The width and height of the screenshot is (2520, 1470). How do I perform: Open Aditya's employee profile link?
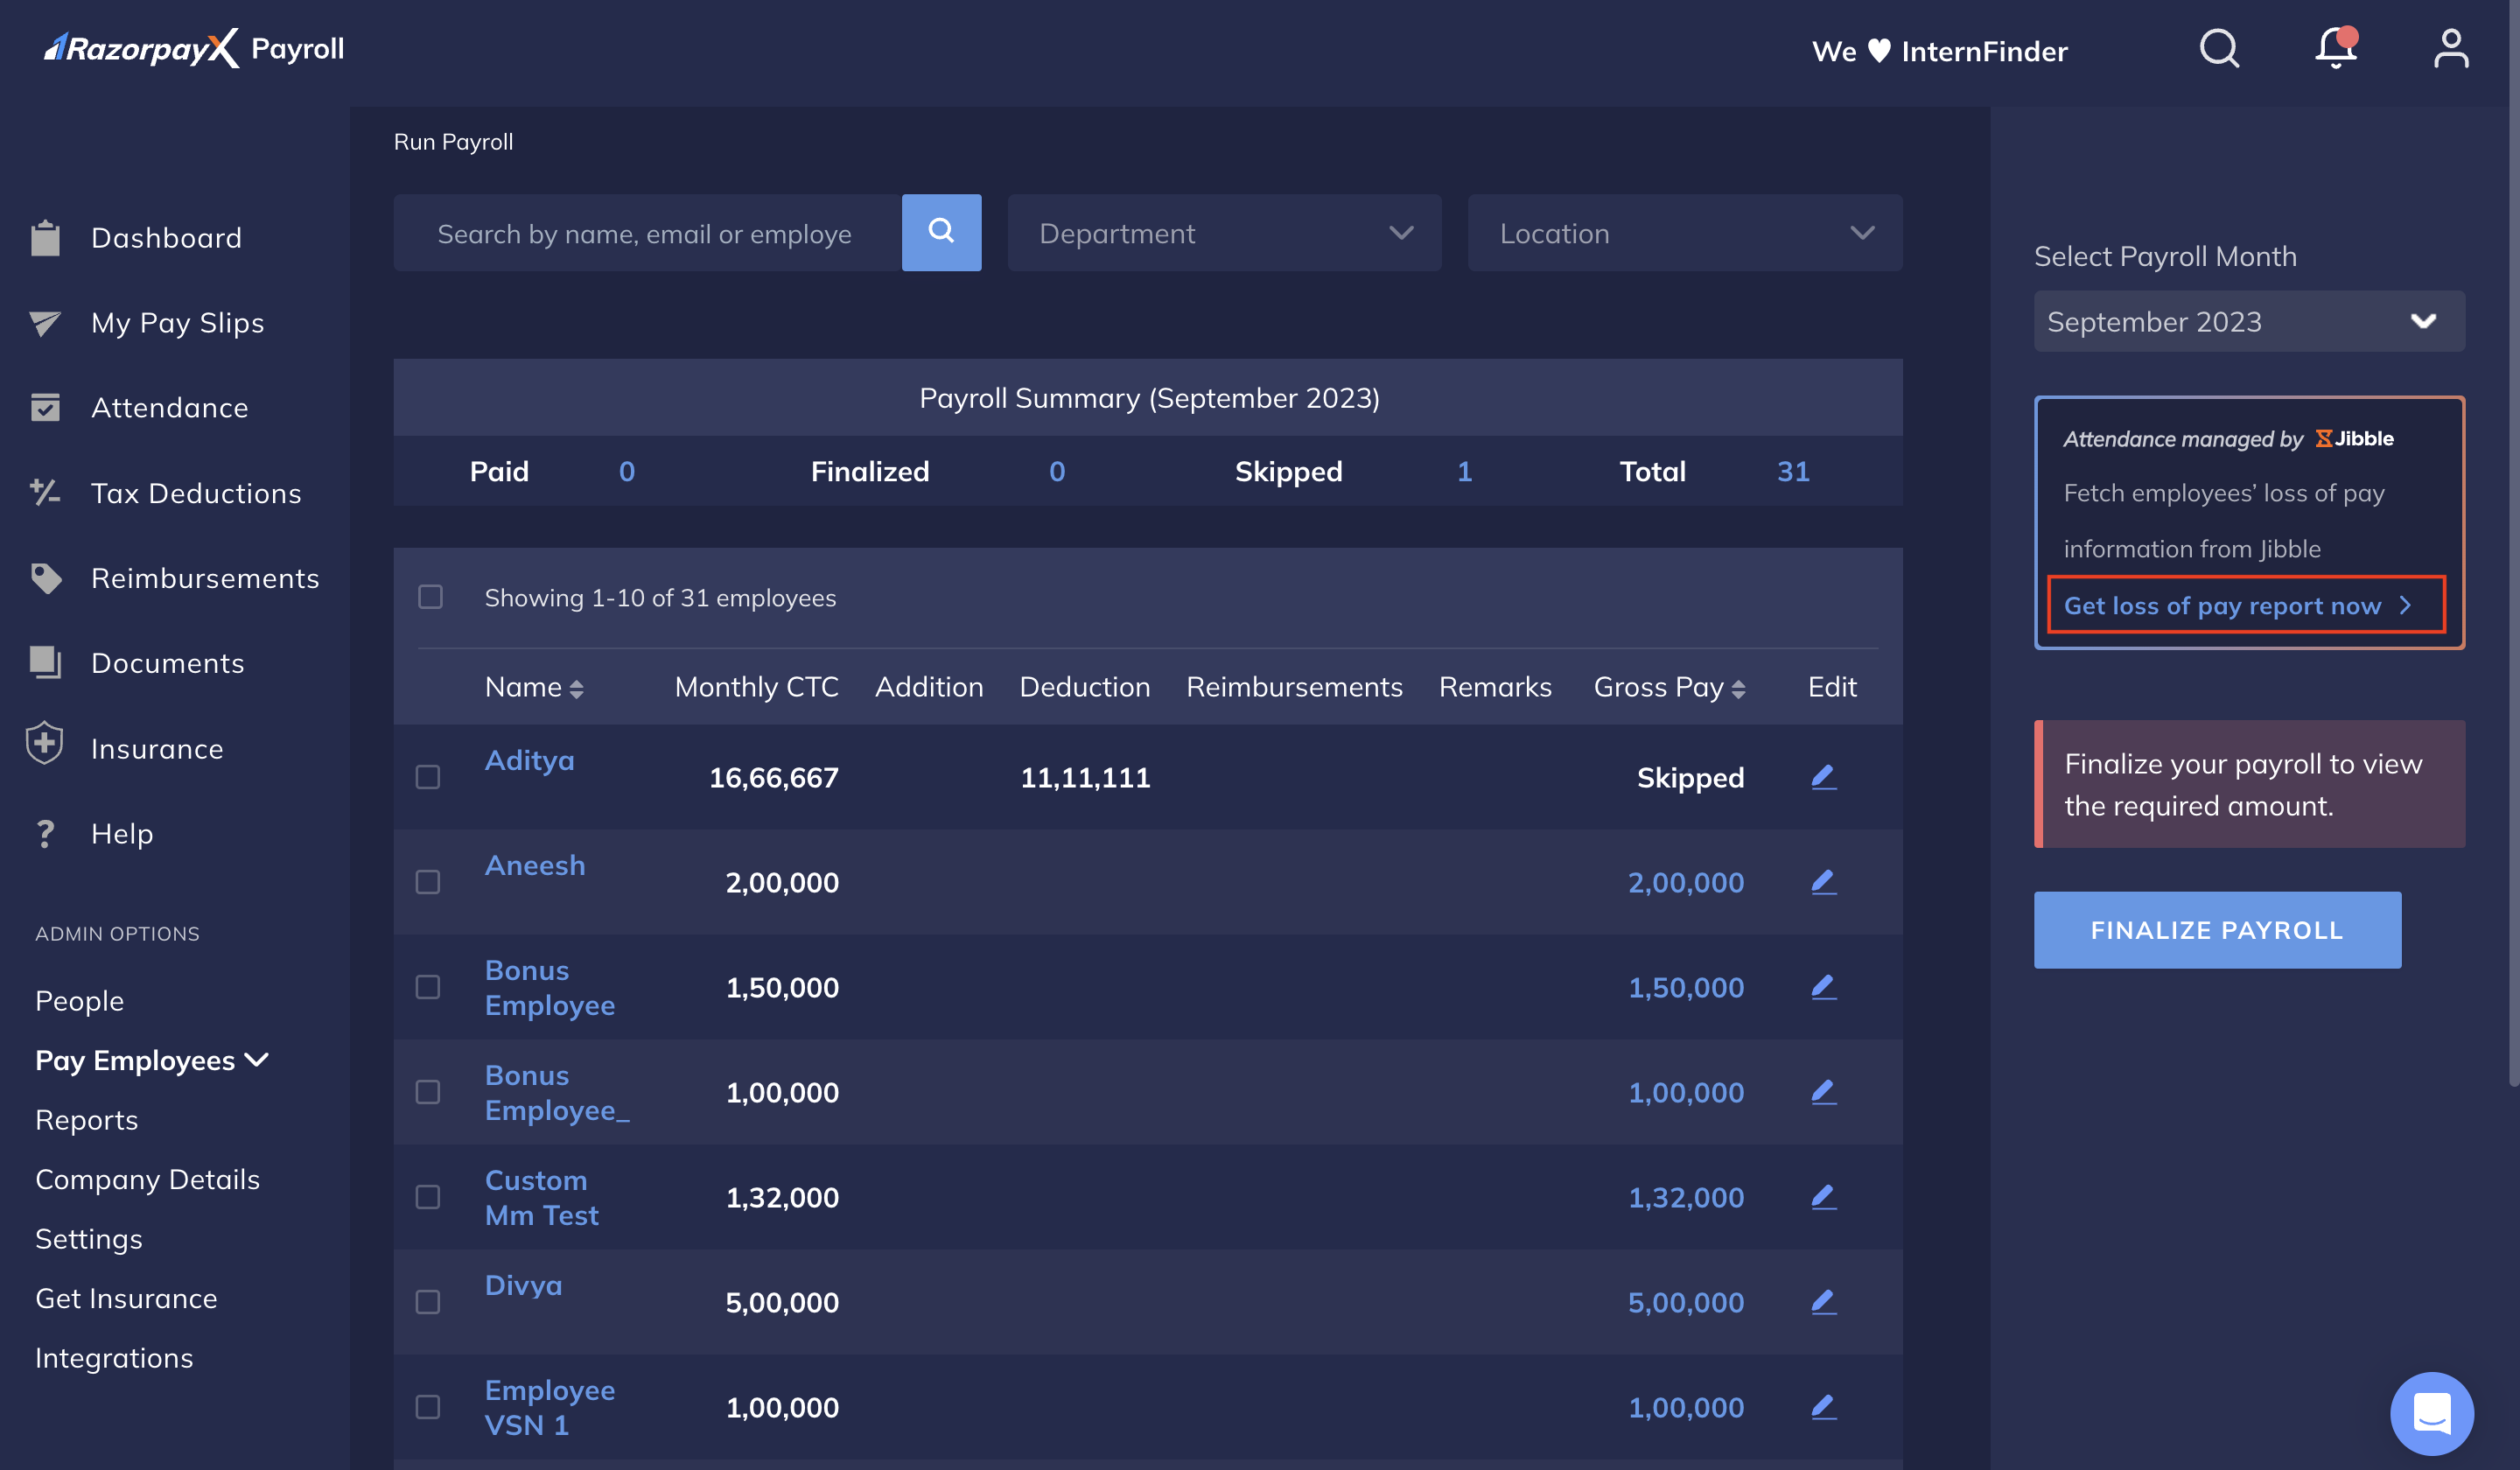click(530, 760)
